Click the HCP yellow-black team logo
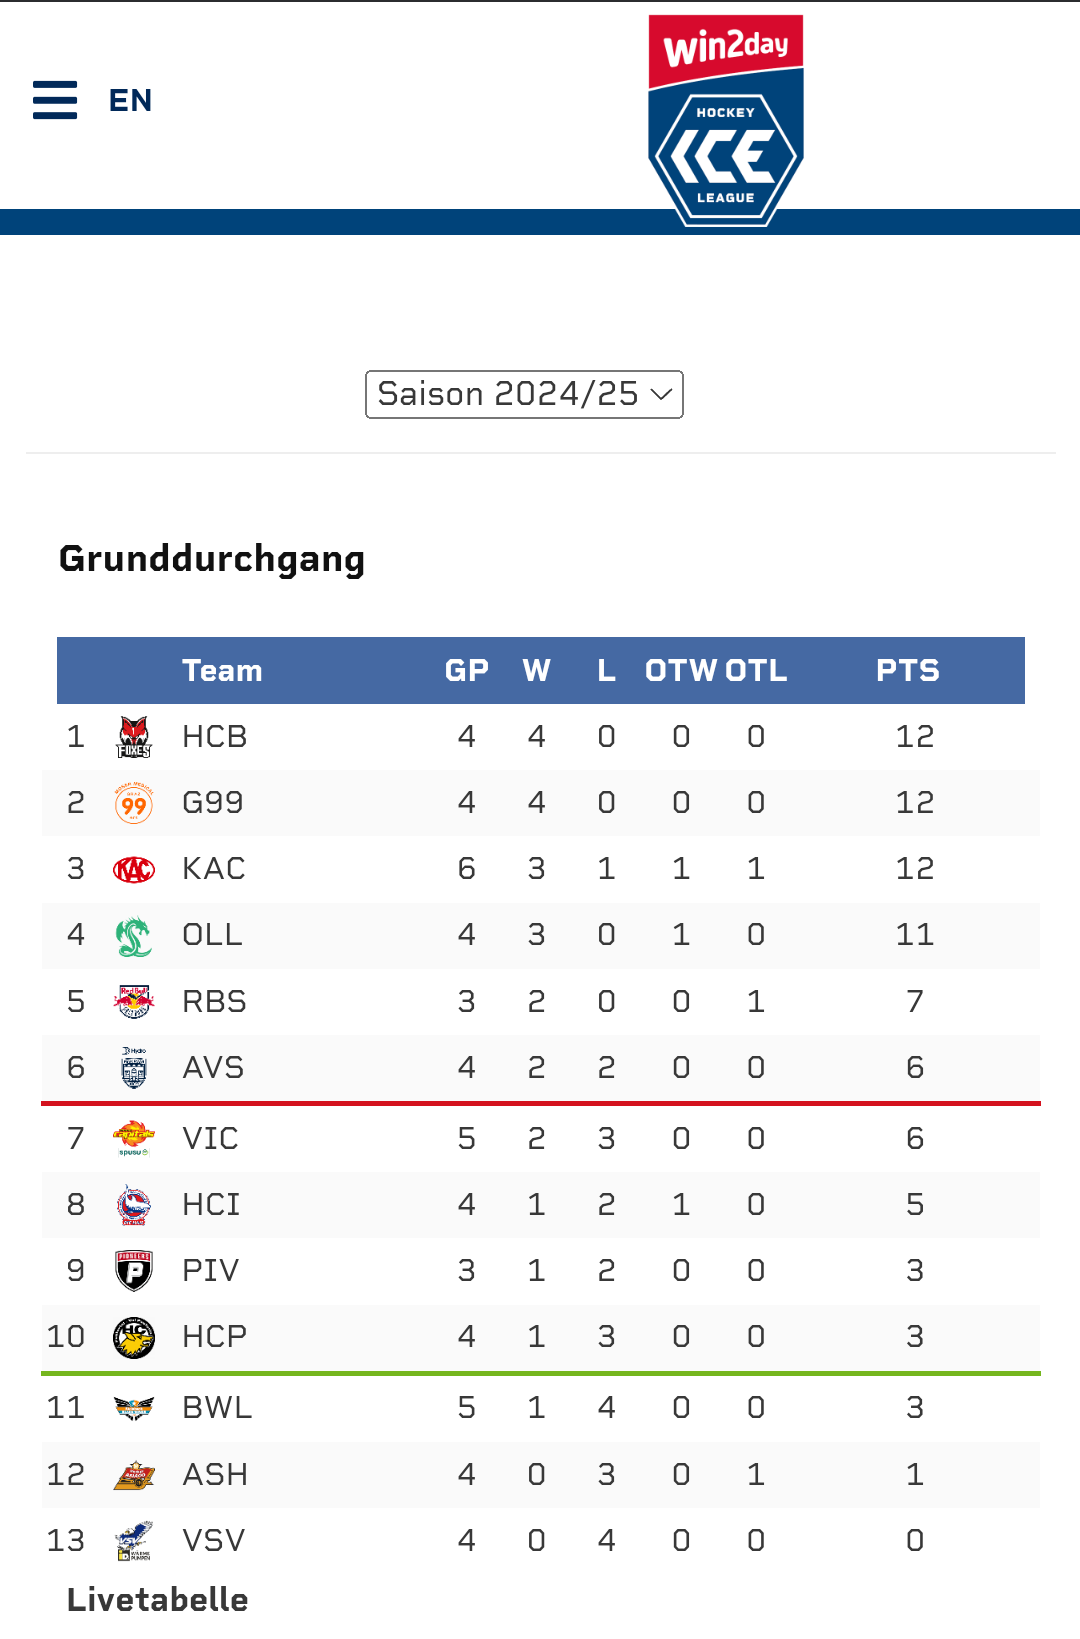The image size is (1080, 1639). [x=134, y=1337]
